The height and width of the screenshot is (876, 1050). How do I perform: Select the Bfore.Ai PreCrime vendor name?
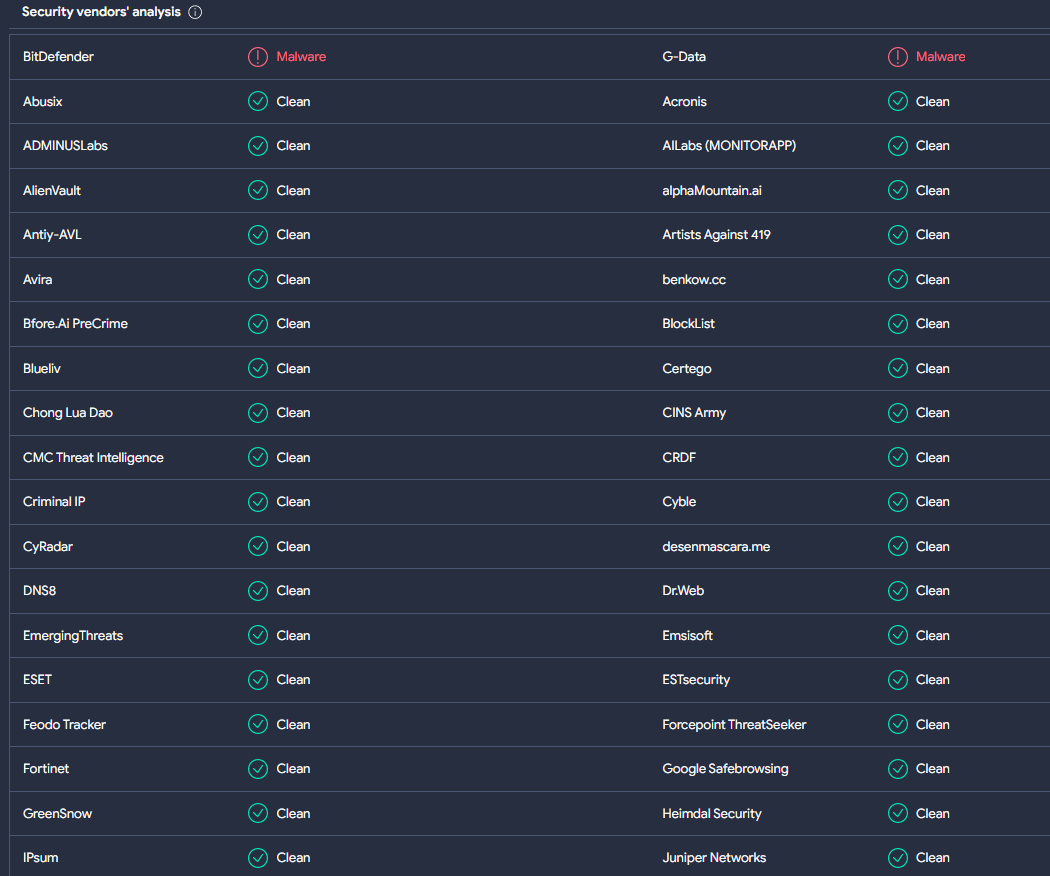[75, 323]
